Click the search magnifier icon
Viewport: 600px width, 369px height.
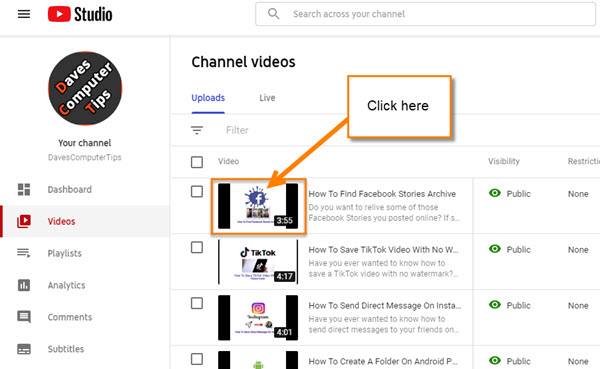tap(273, 14)
